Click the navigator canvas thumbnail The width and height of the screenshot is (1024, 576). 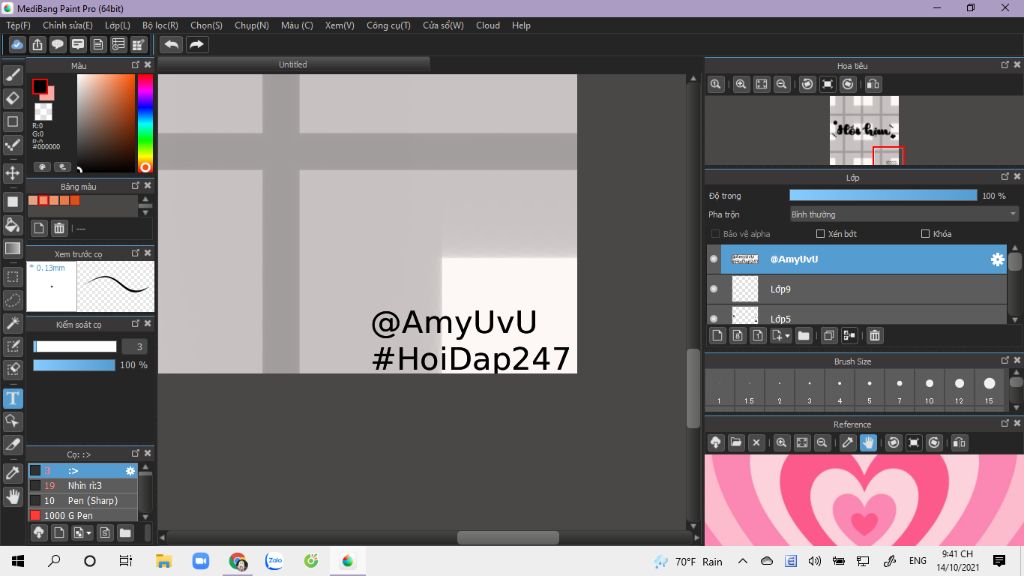click(x=864, y=130)
